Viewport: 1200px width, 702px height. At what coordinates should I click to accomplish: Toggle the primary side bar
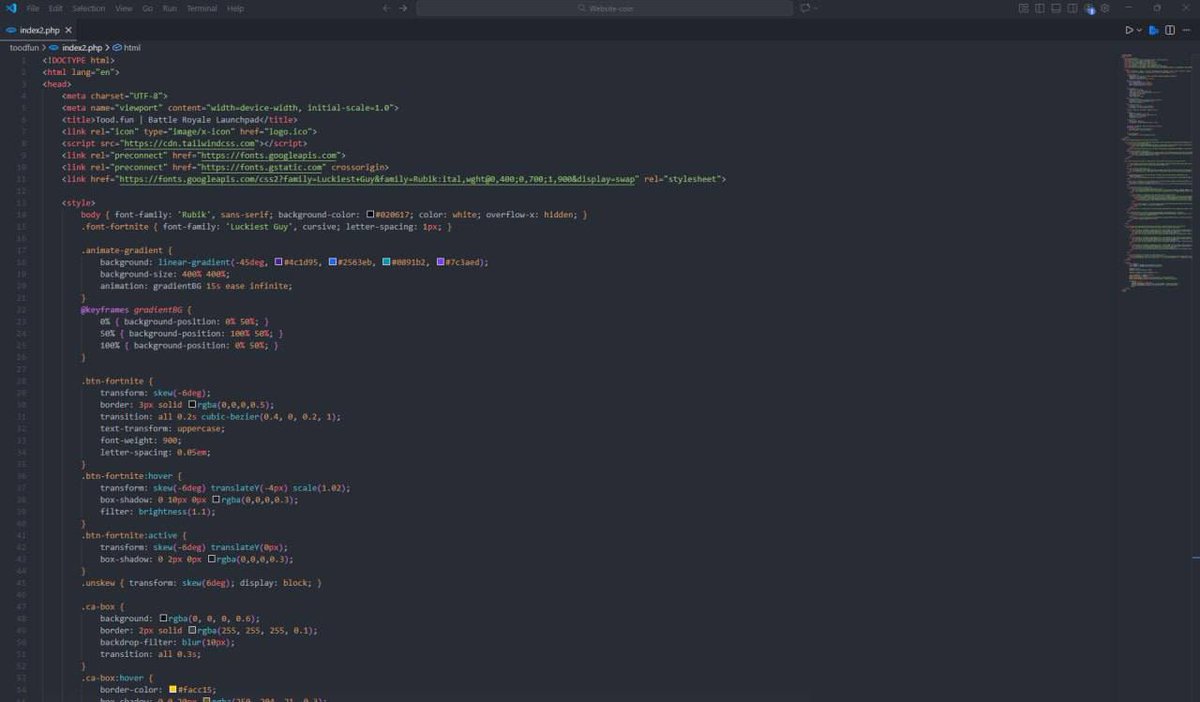tap(1040, 8)
